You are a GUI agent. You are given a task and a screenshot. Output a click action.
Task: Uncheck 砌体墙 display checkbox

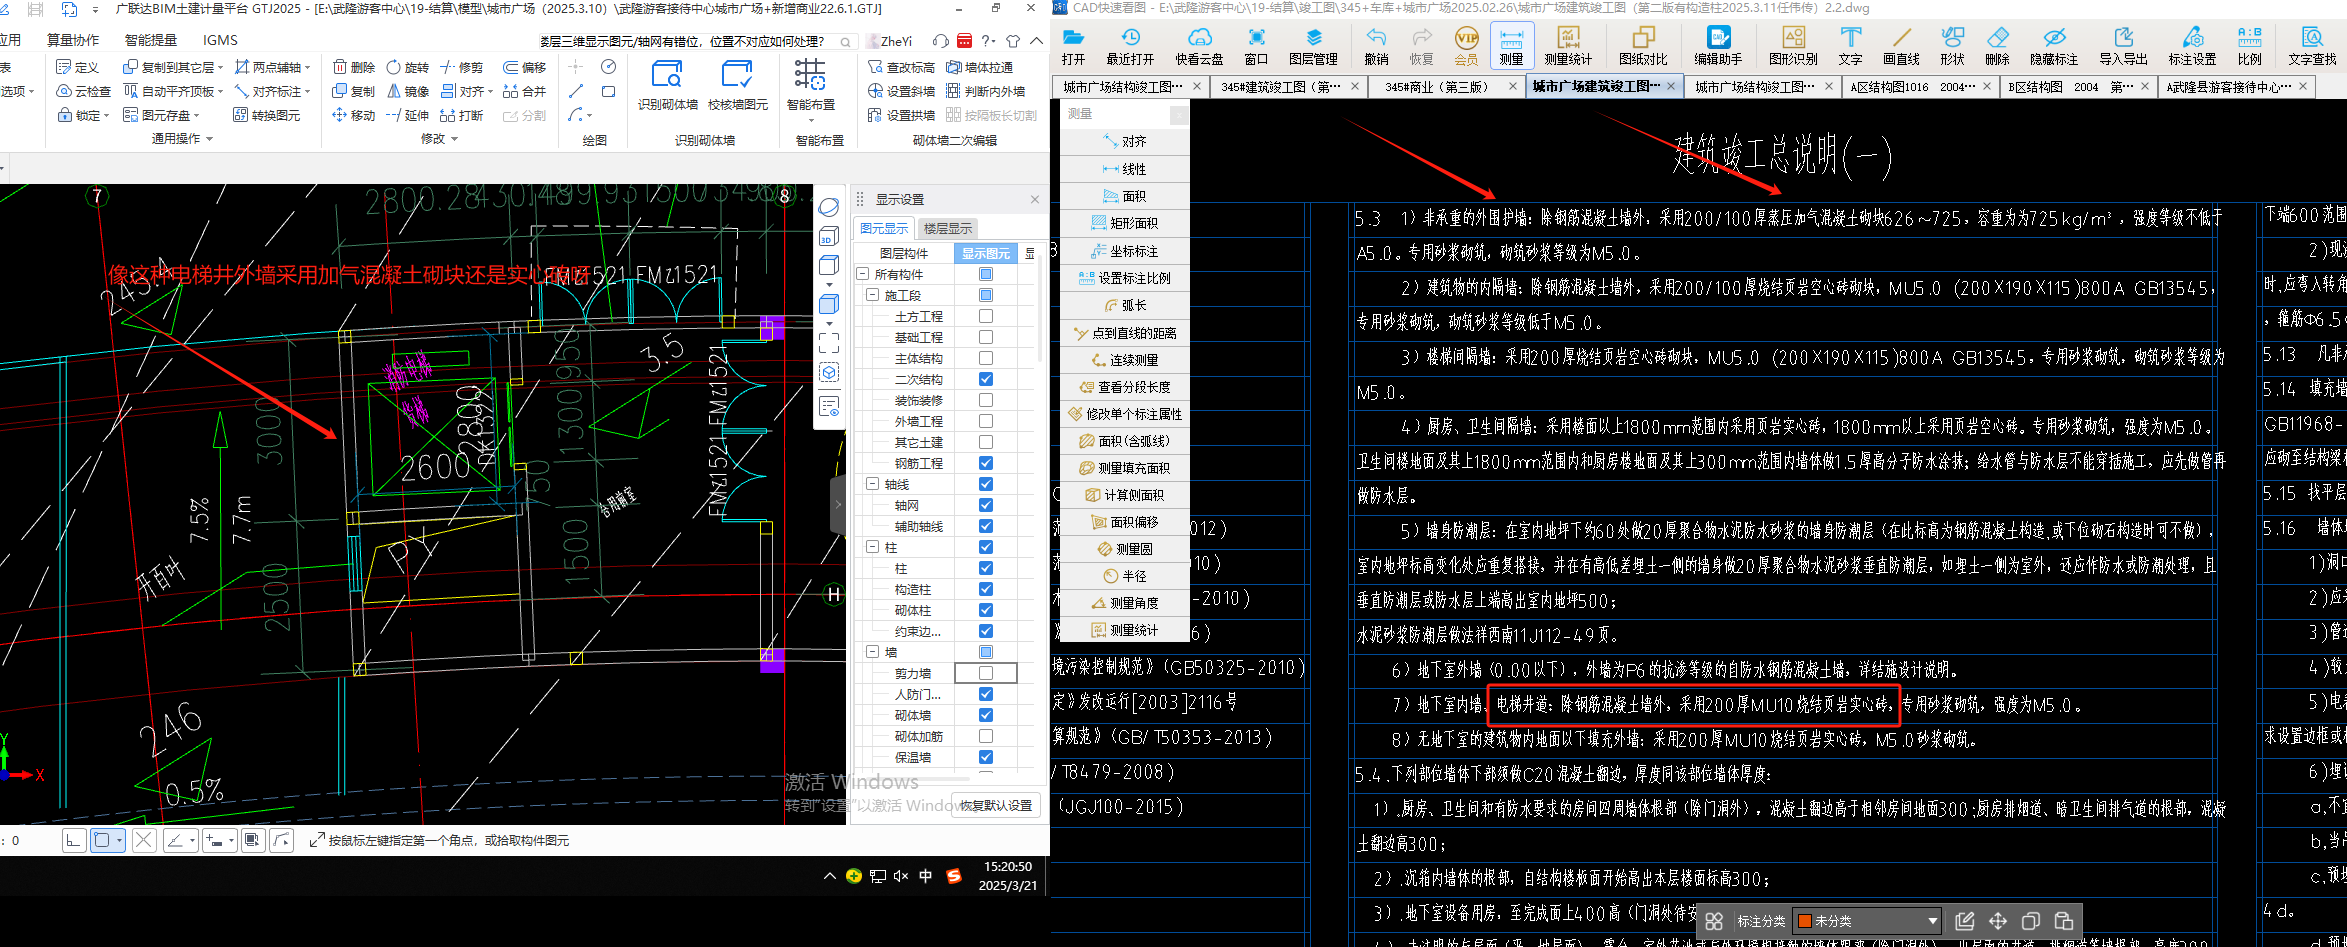(x=986, y=715)
